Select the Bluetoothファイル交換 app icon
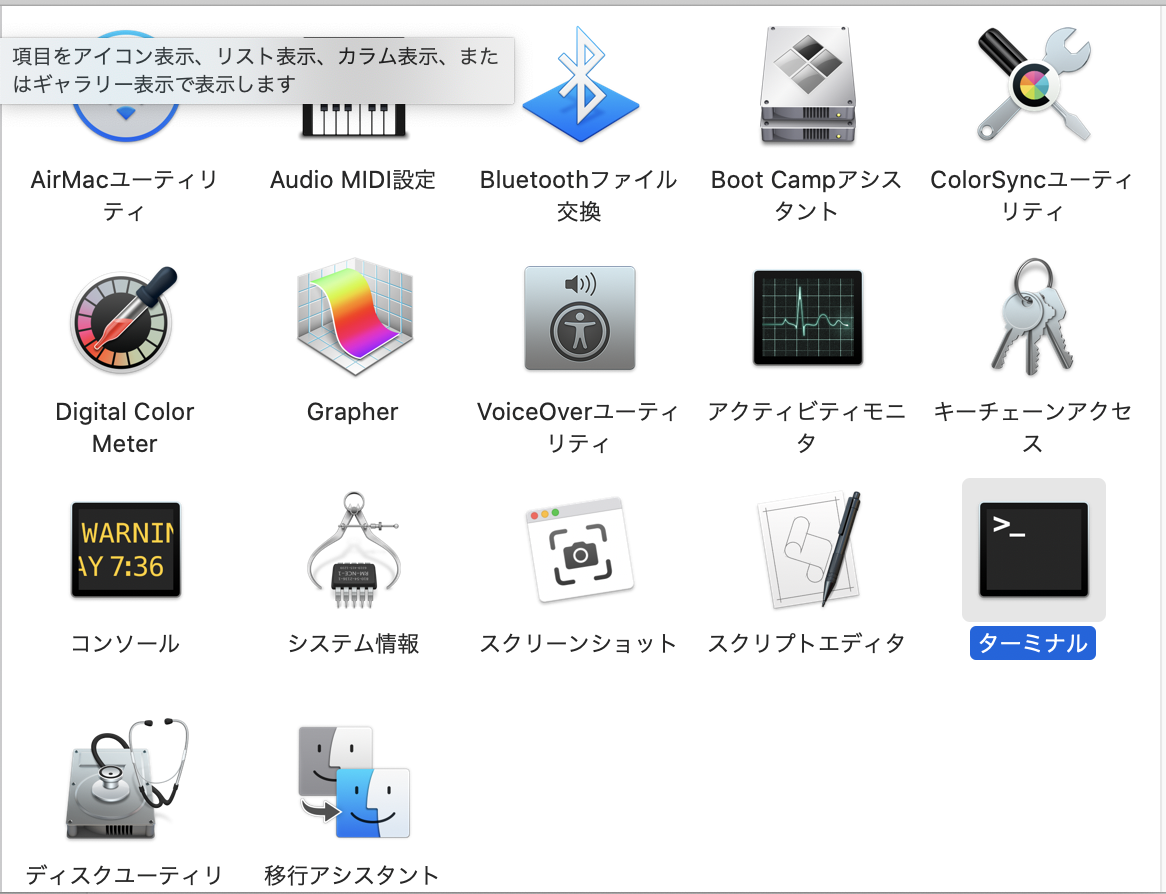Screen dimensions: 1166x894 580,85
